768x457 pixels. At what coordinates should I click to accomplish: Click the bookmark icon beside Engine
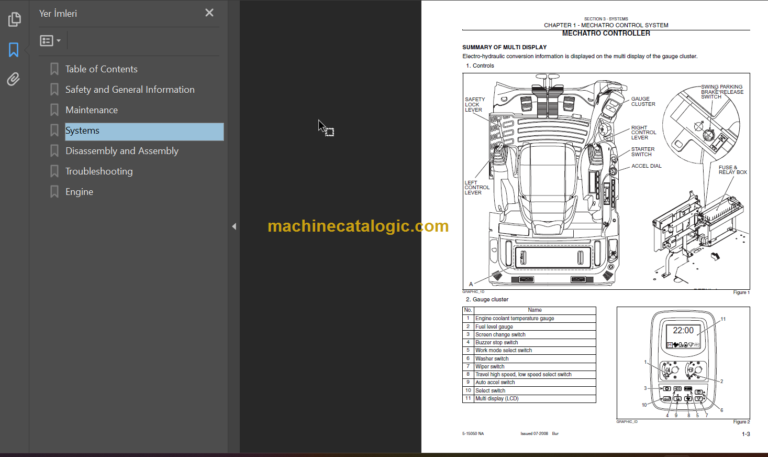54,192
